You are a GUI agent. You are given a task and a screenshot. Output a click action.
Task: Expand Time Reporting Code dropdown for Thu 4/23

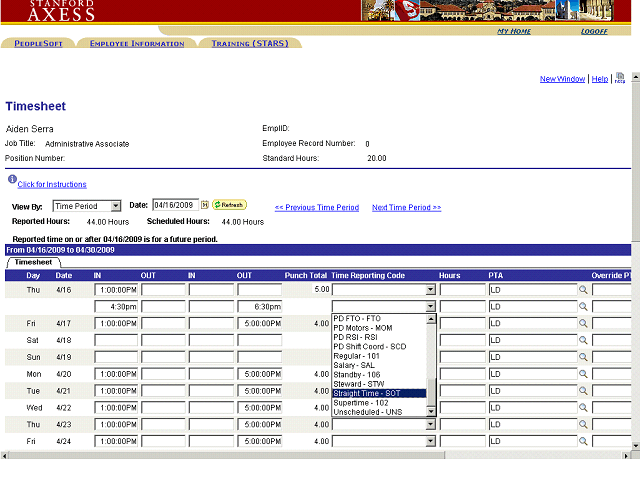(431, 425)
